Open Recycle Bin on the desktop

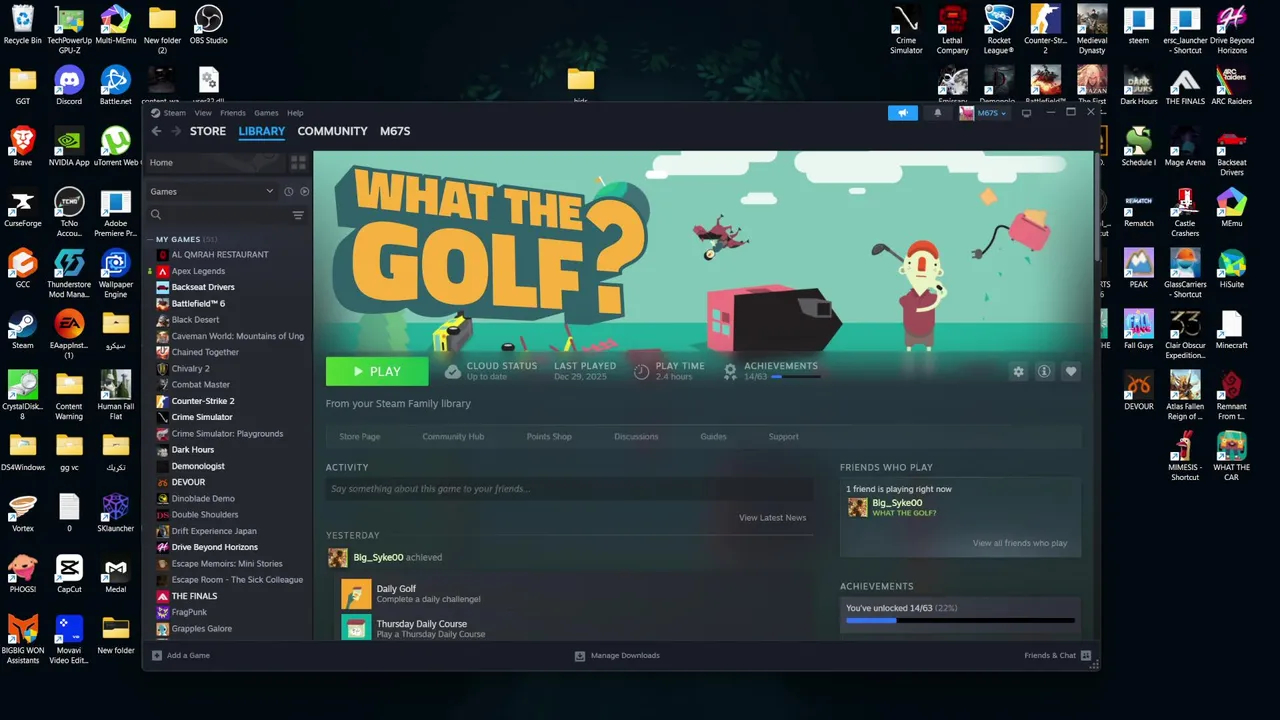click(22, 25)
